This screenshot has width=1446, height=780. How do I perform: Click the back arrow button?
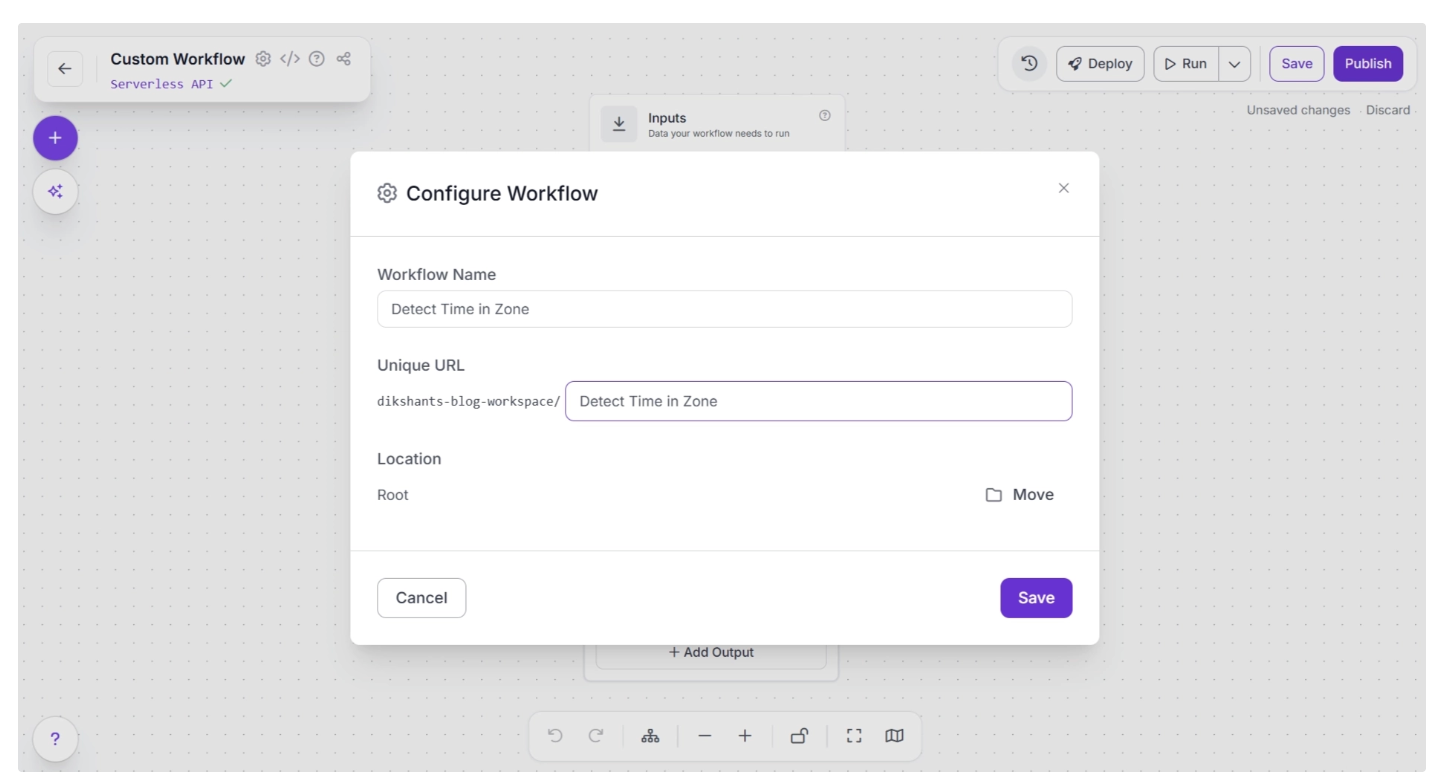click(x=65, y=68)
